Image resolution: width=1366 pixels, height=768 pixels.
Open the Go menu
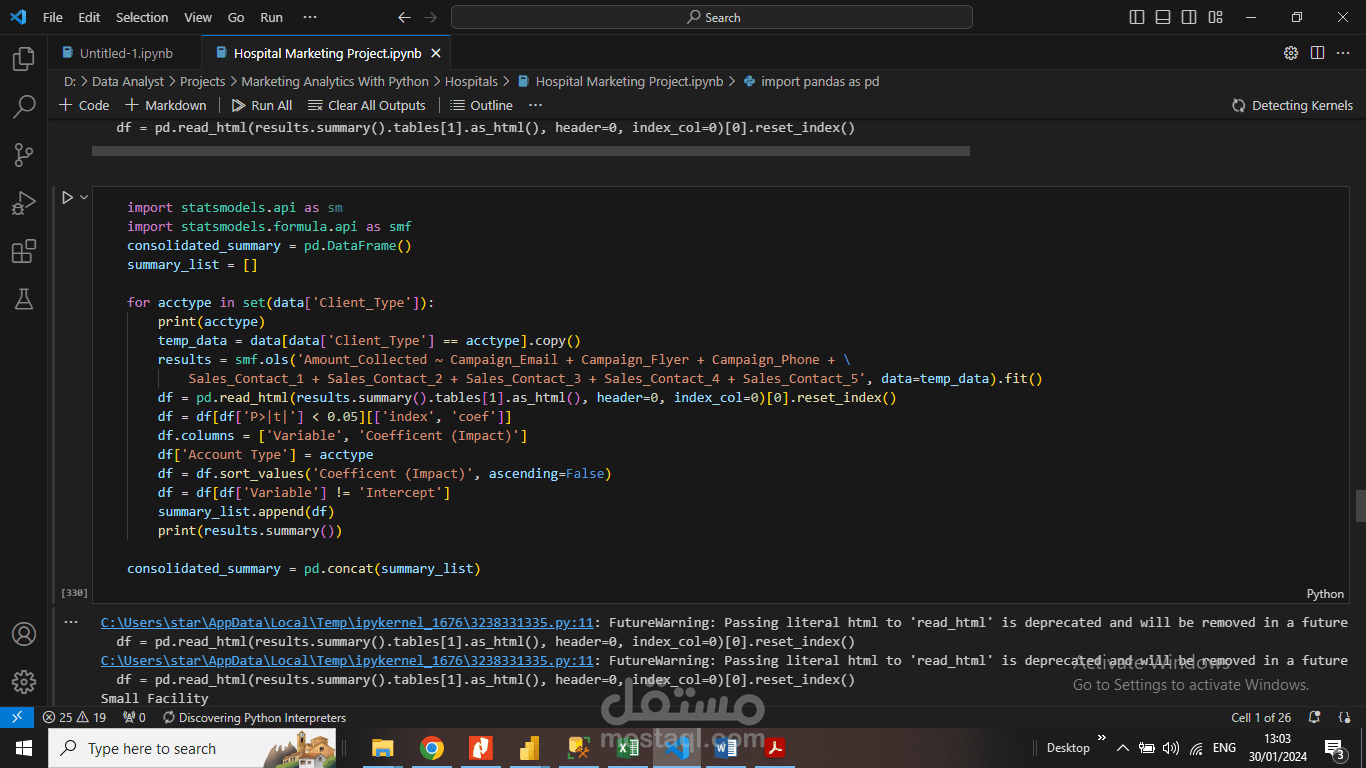pos(236,17)
